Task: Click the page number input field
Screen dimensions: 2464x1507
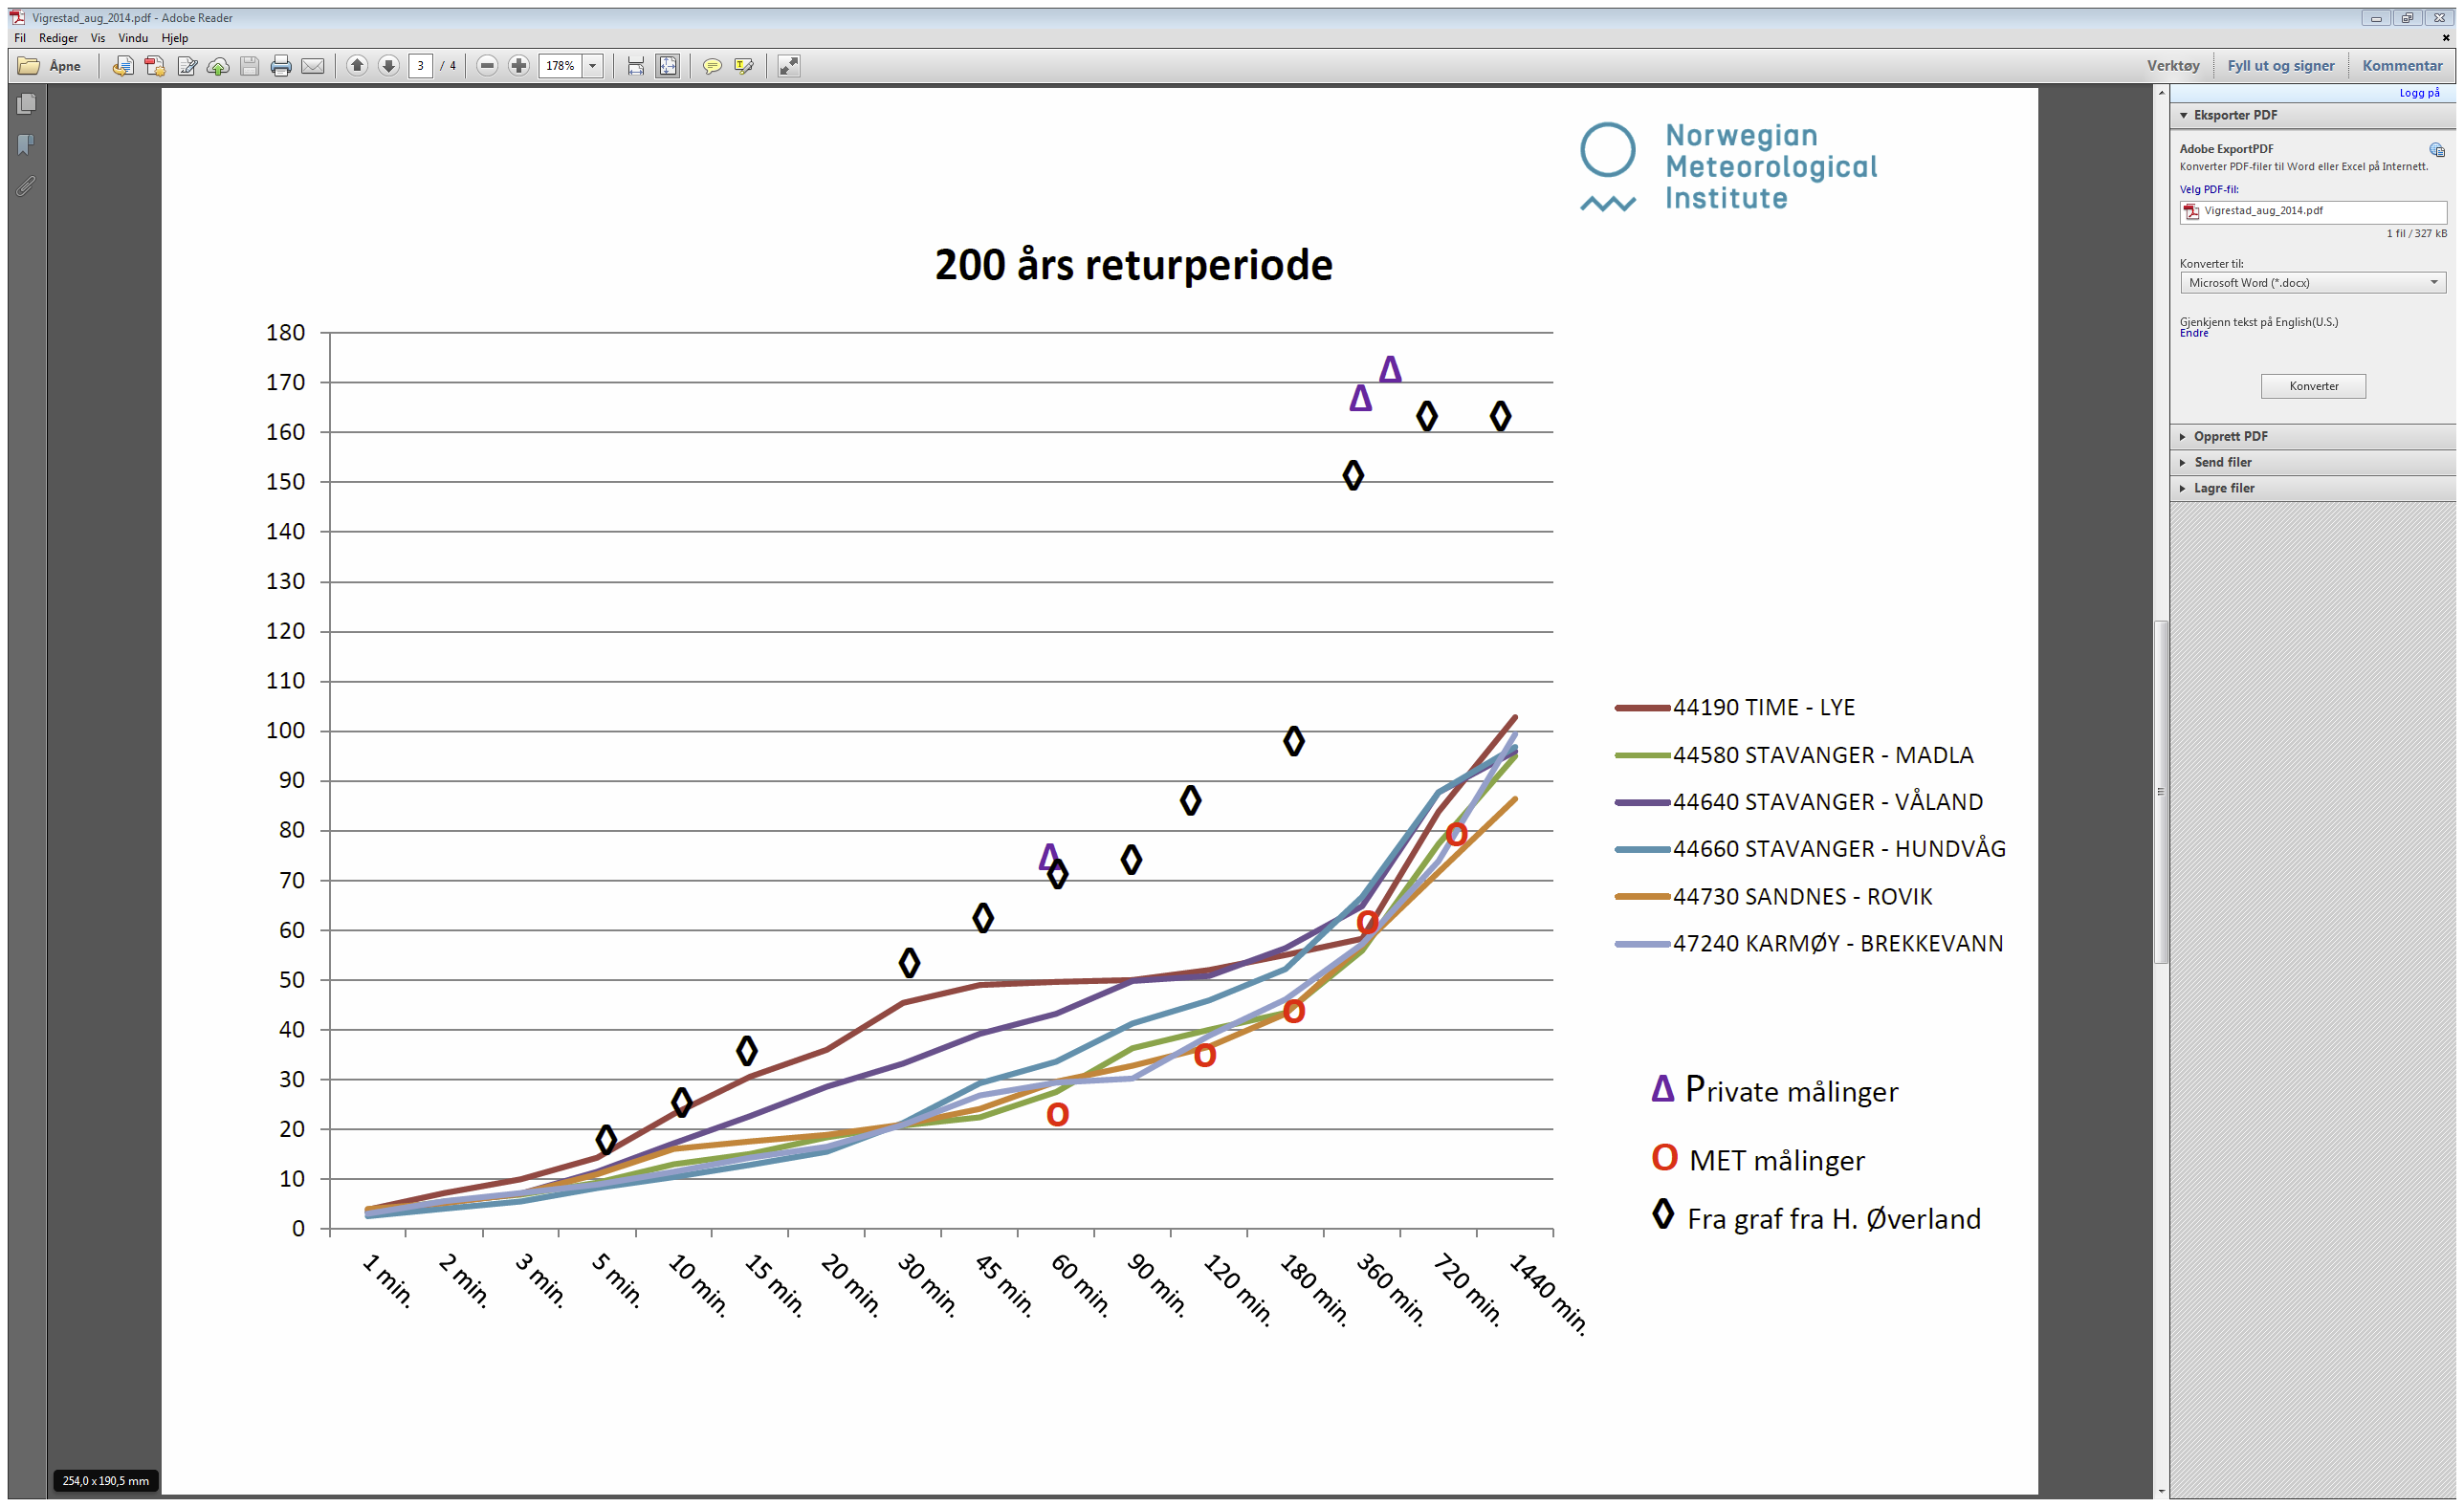Action: (421, 66)
